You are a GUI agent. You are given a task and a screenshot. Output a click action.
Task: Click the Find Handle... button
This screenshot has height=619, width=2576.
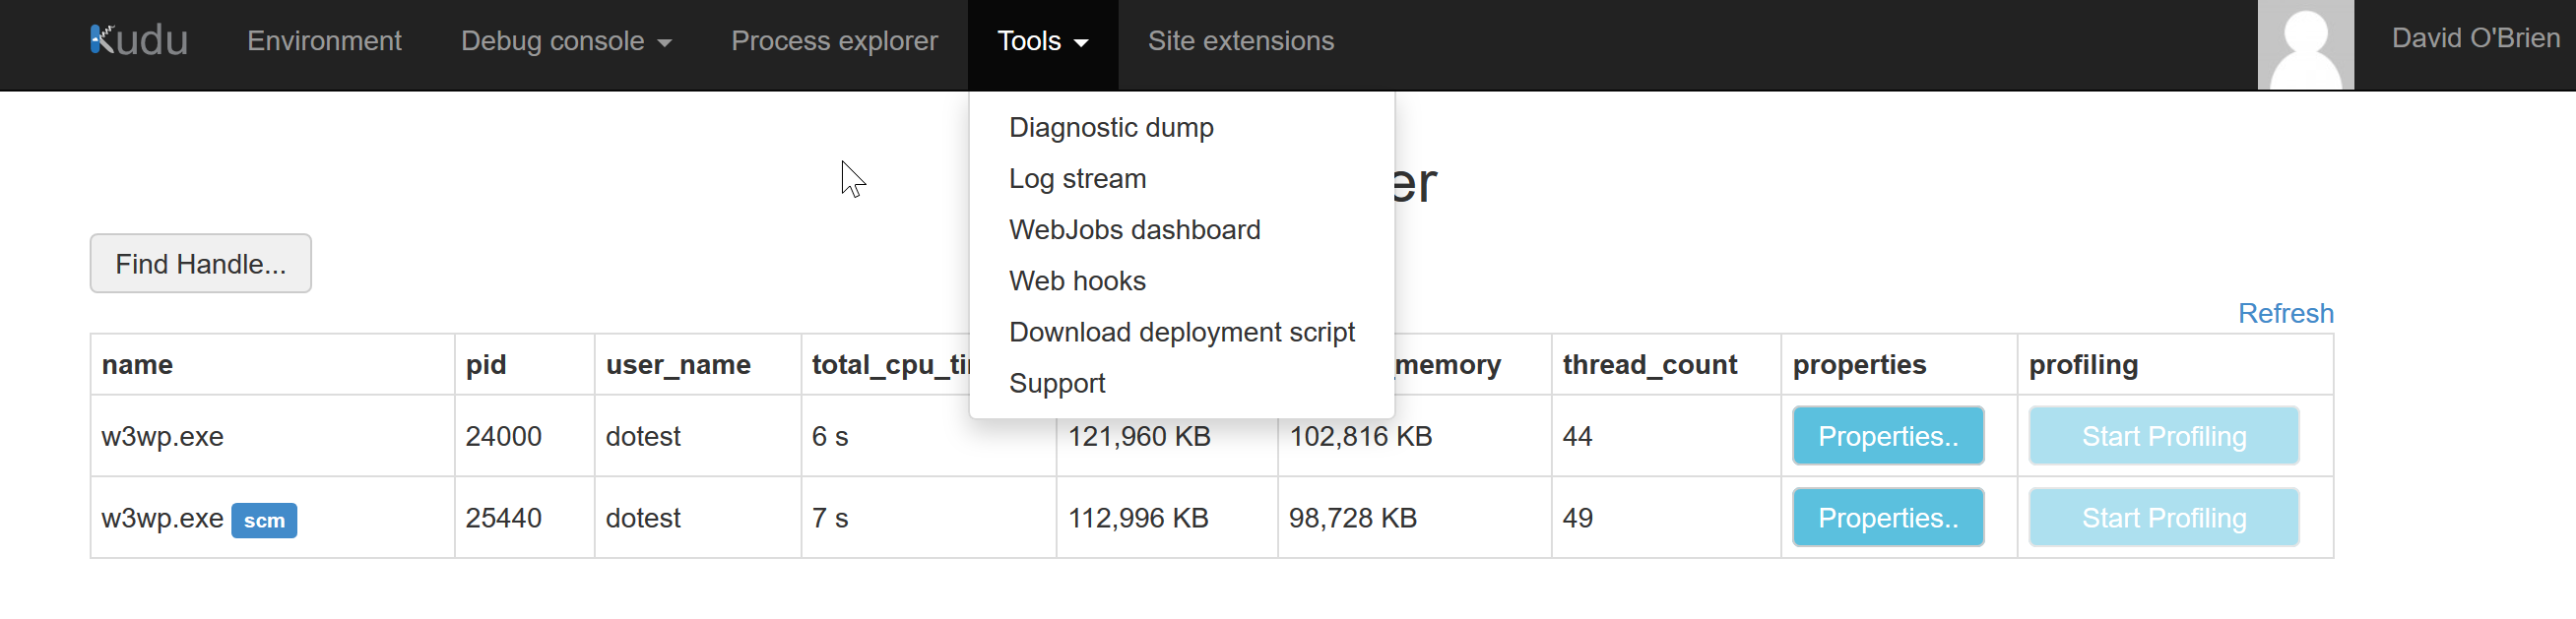(x=201, y=264)
